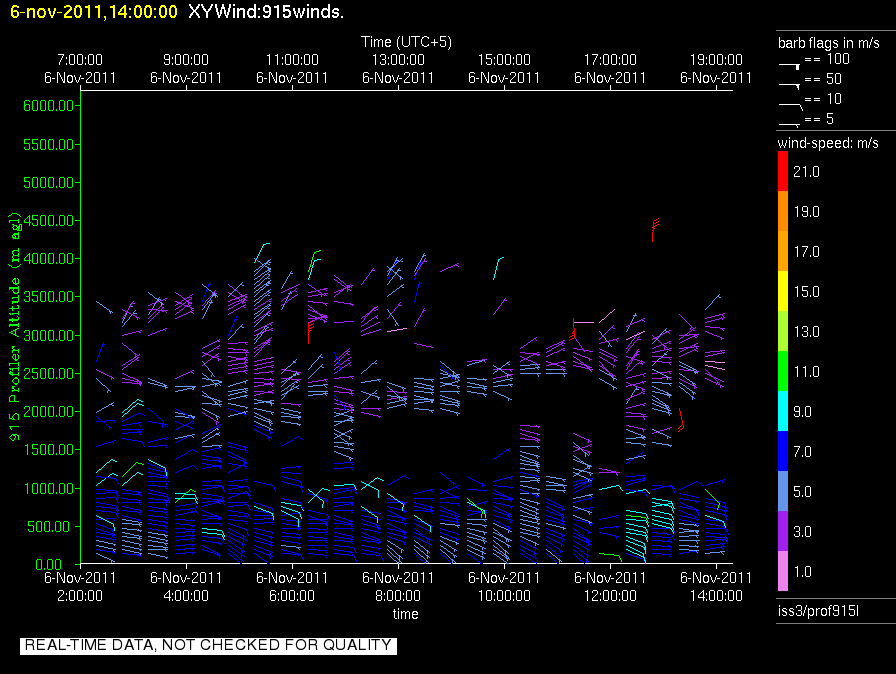Click the barb flag icon for 100
This screenshot has height=674, width=896.
pos(790,66)
